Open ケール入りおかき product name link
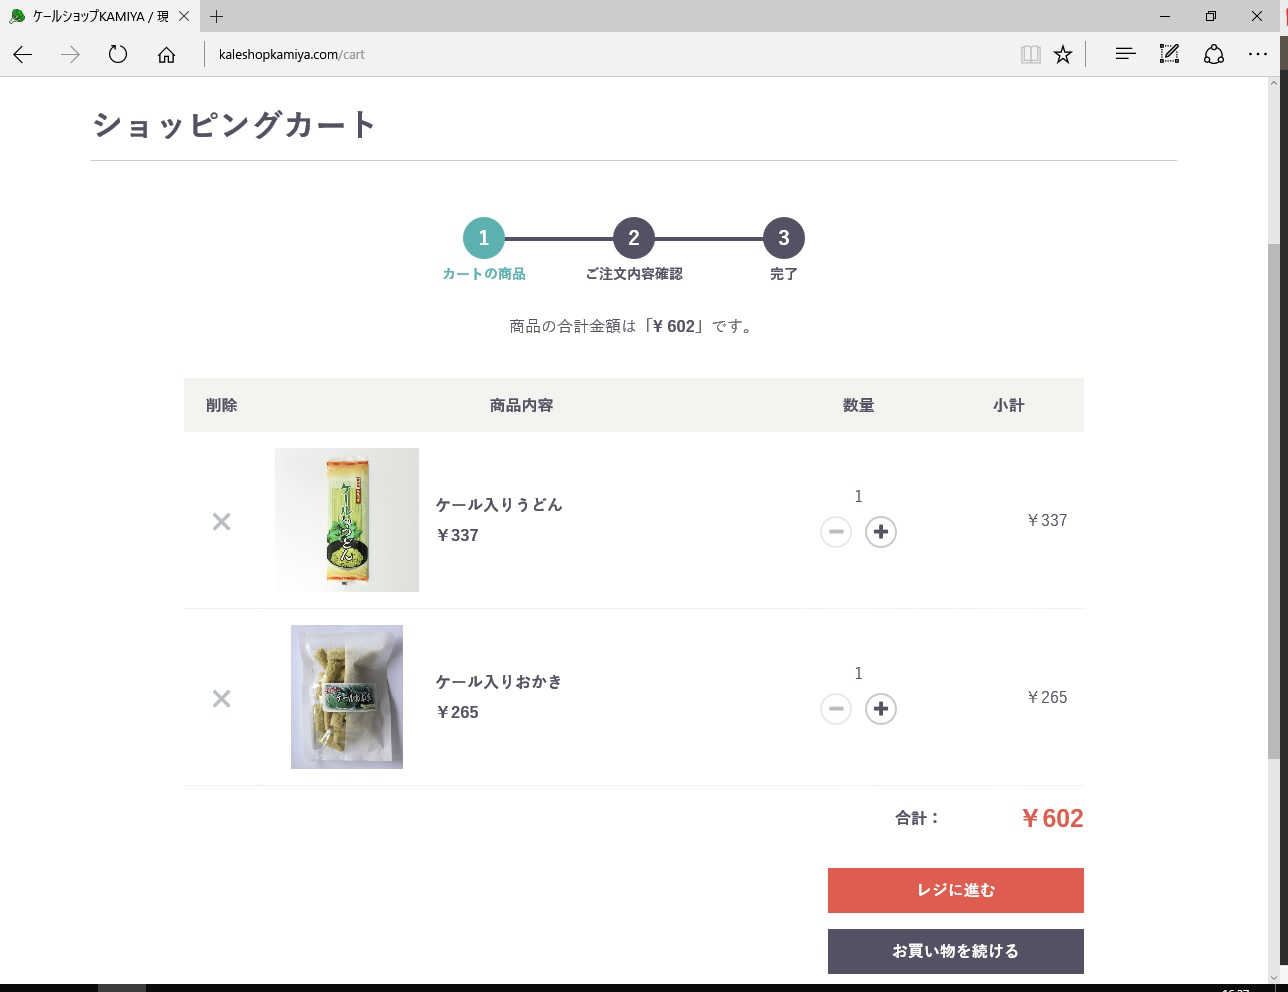Image resolution: width=1288 pixels, height=992 pixels. 498,682
